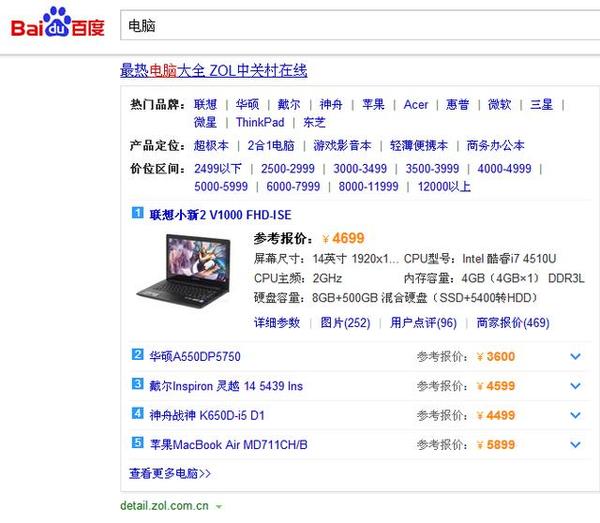The image size is (600, 523).
Task: Filter by 游戏影音本 product type
Action: coord(342,145)
